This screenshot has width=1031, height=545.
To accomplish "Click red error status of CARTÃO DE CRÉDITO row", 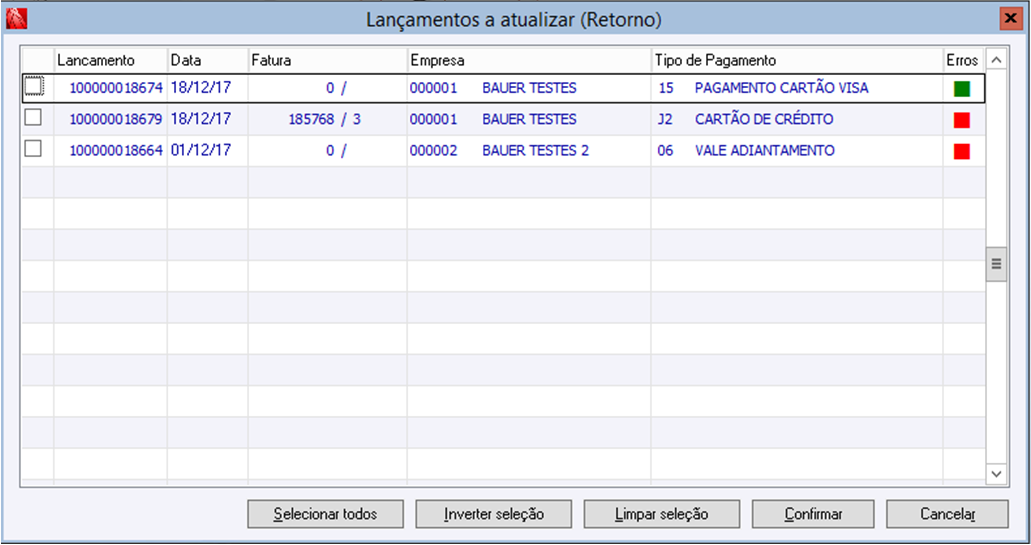I will pos(962,120).
